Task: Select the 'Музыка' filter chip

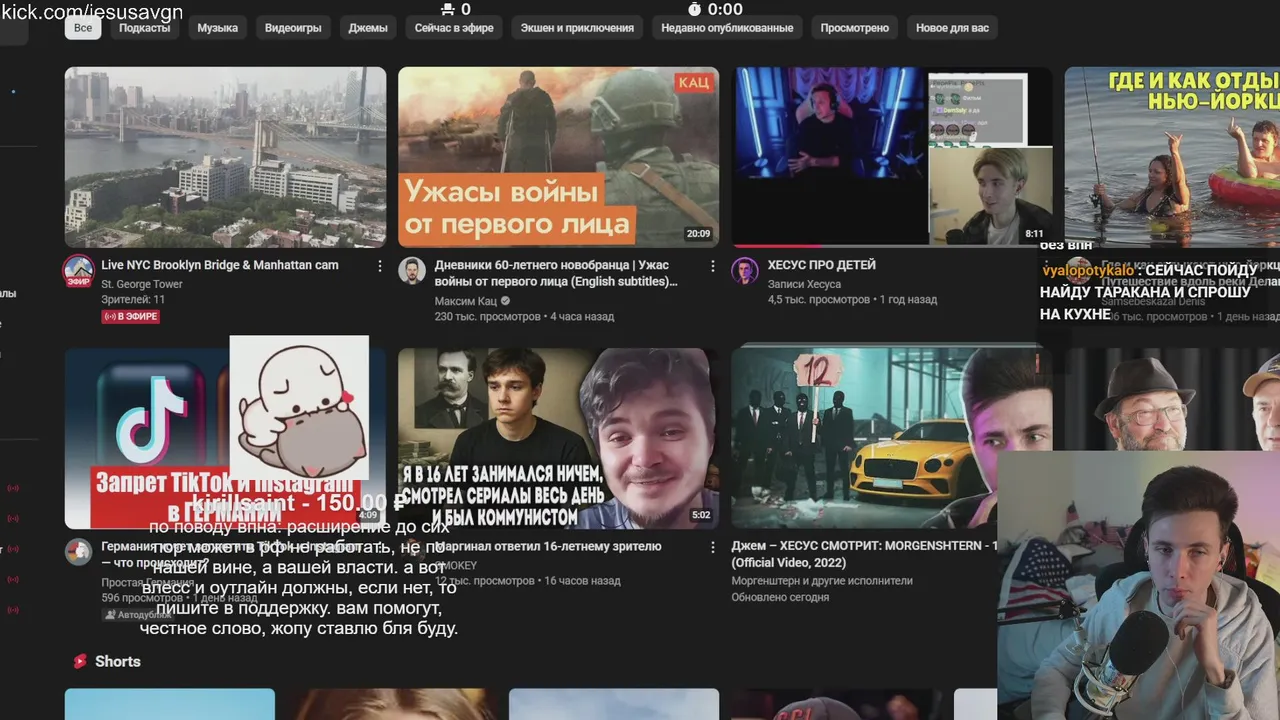Action: click(218, 28)
